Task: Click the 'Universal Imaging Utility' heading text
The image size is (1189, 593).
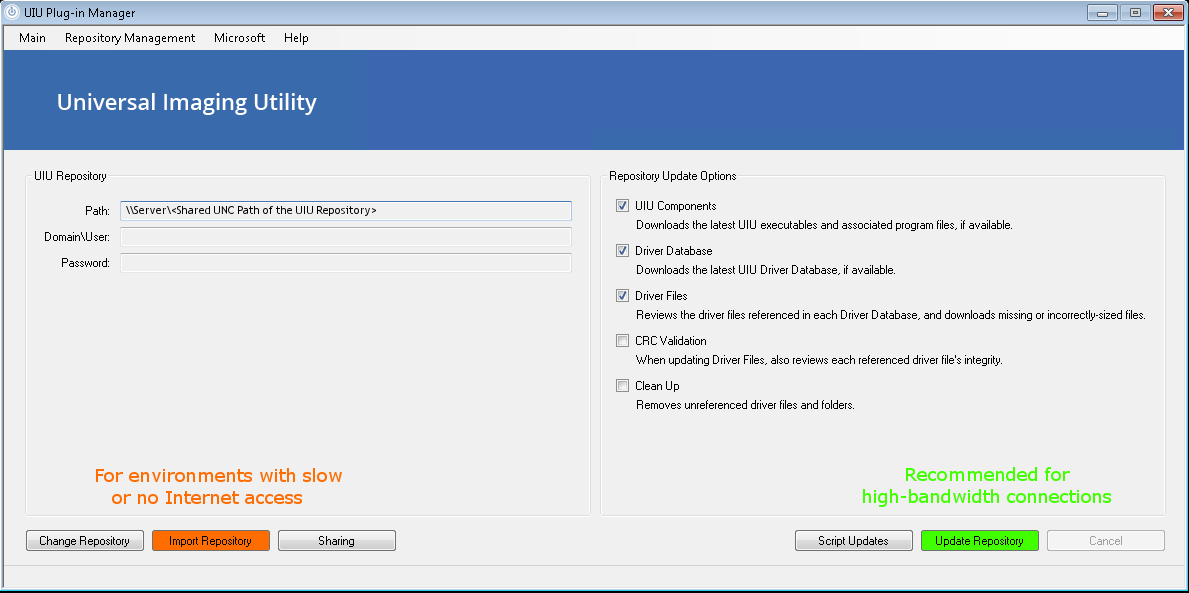Action: [187, 102]
